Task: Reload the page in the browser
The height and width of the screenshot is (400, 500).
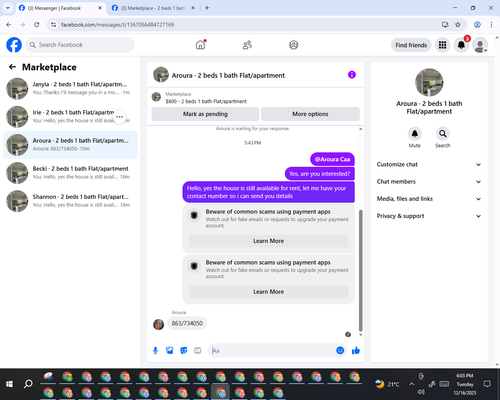Action: coord(37,25)
